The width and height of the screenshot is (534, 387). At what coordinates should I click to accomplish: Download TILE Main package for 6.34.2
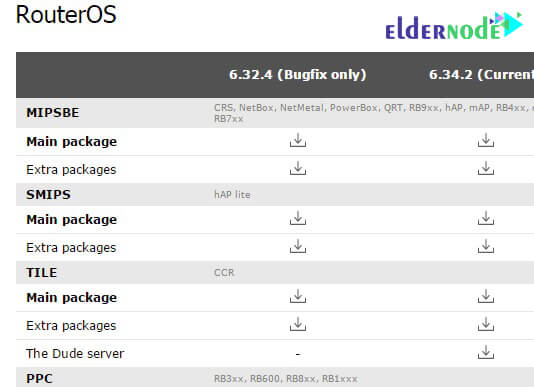coord(486,296)
